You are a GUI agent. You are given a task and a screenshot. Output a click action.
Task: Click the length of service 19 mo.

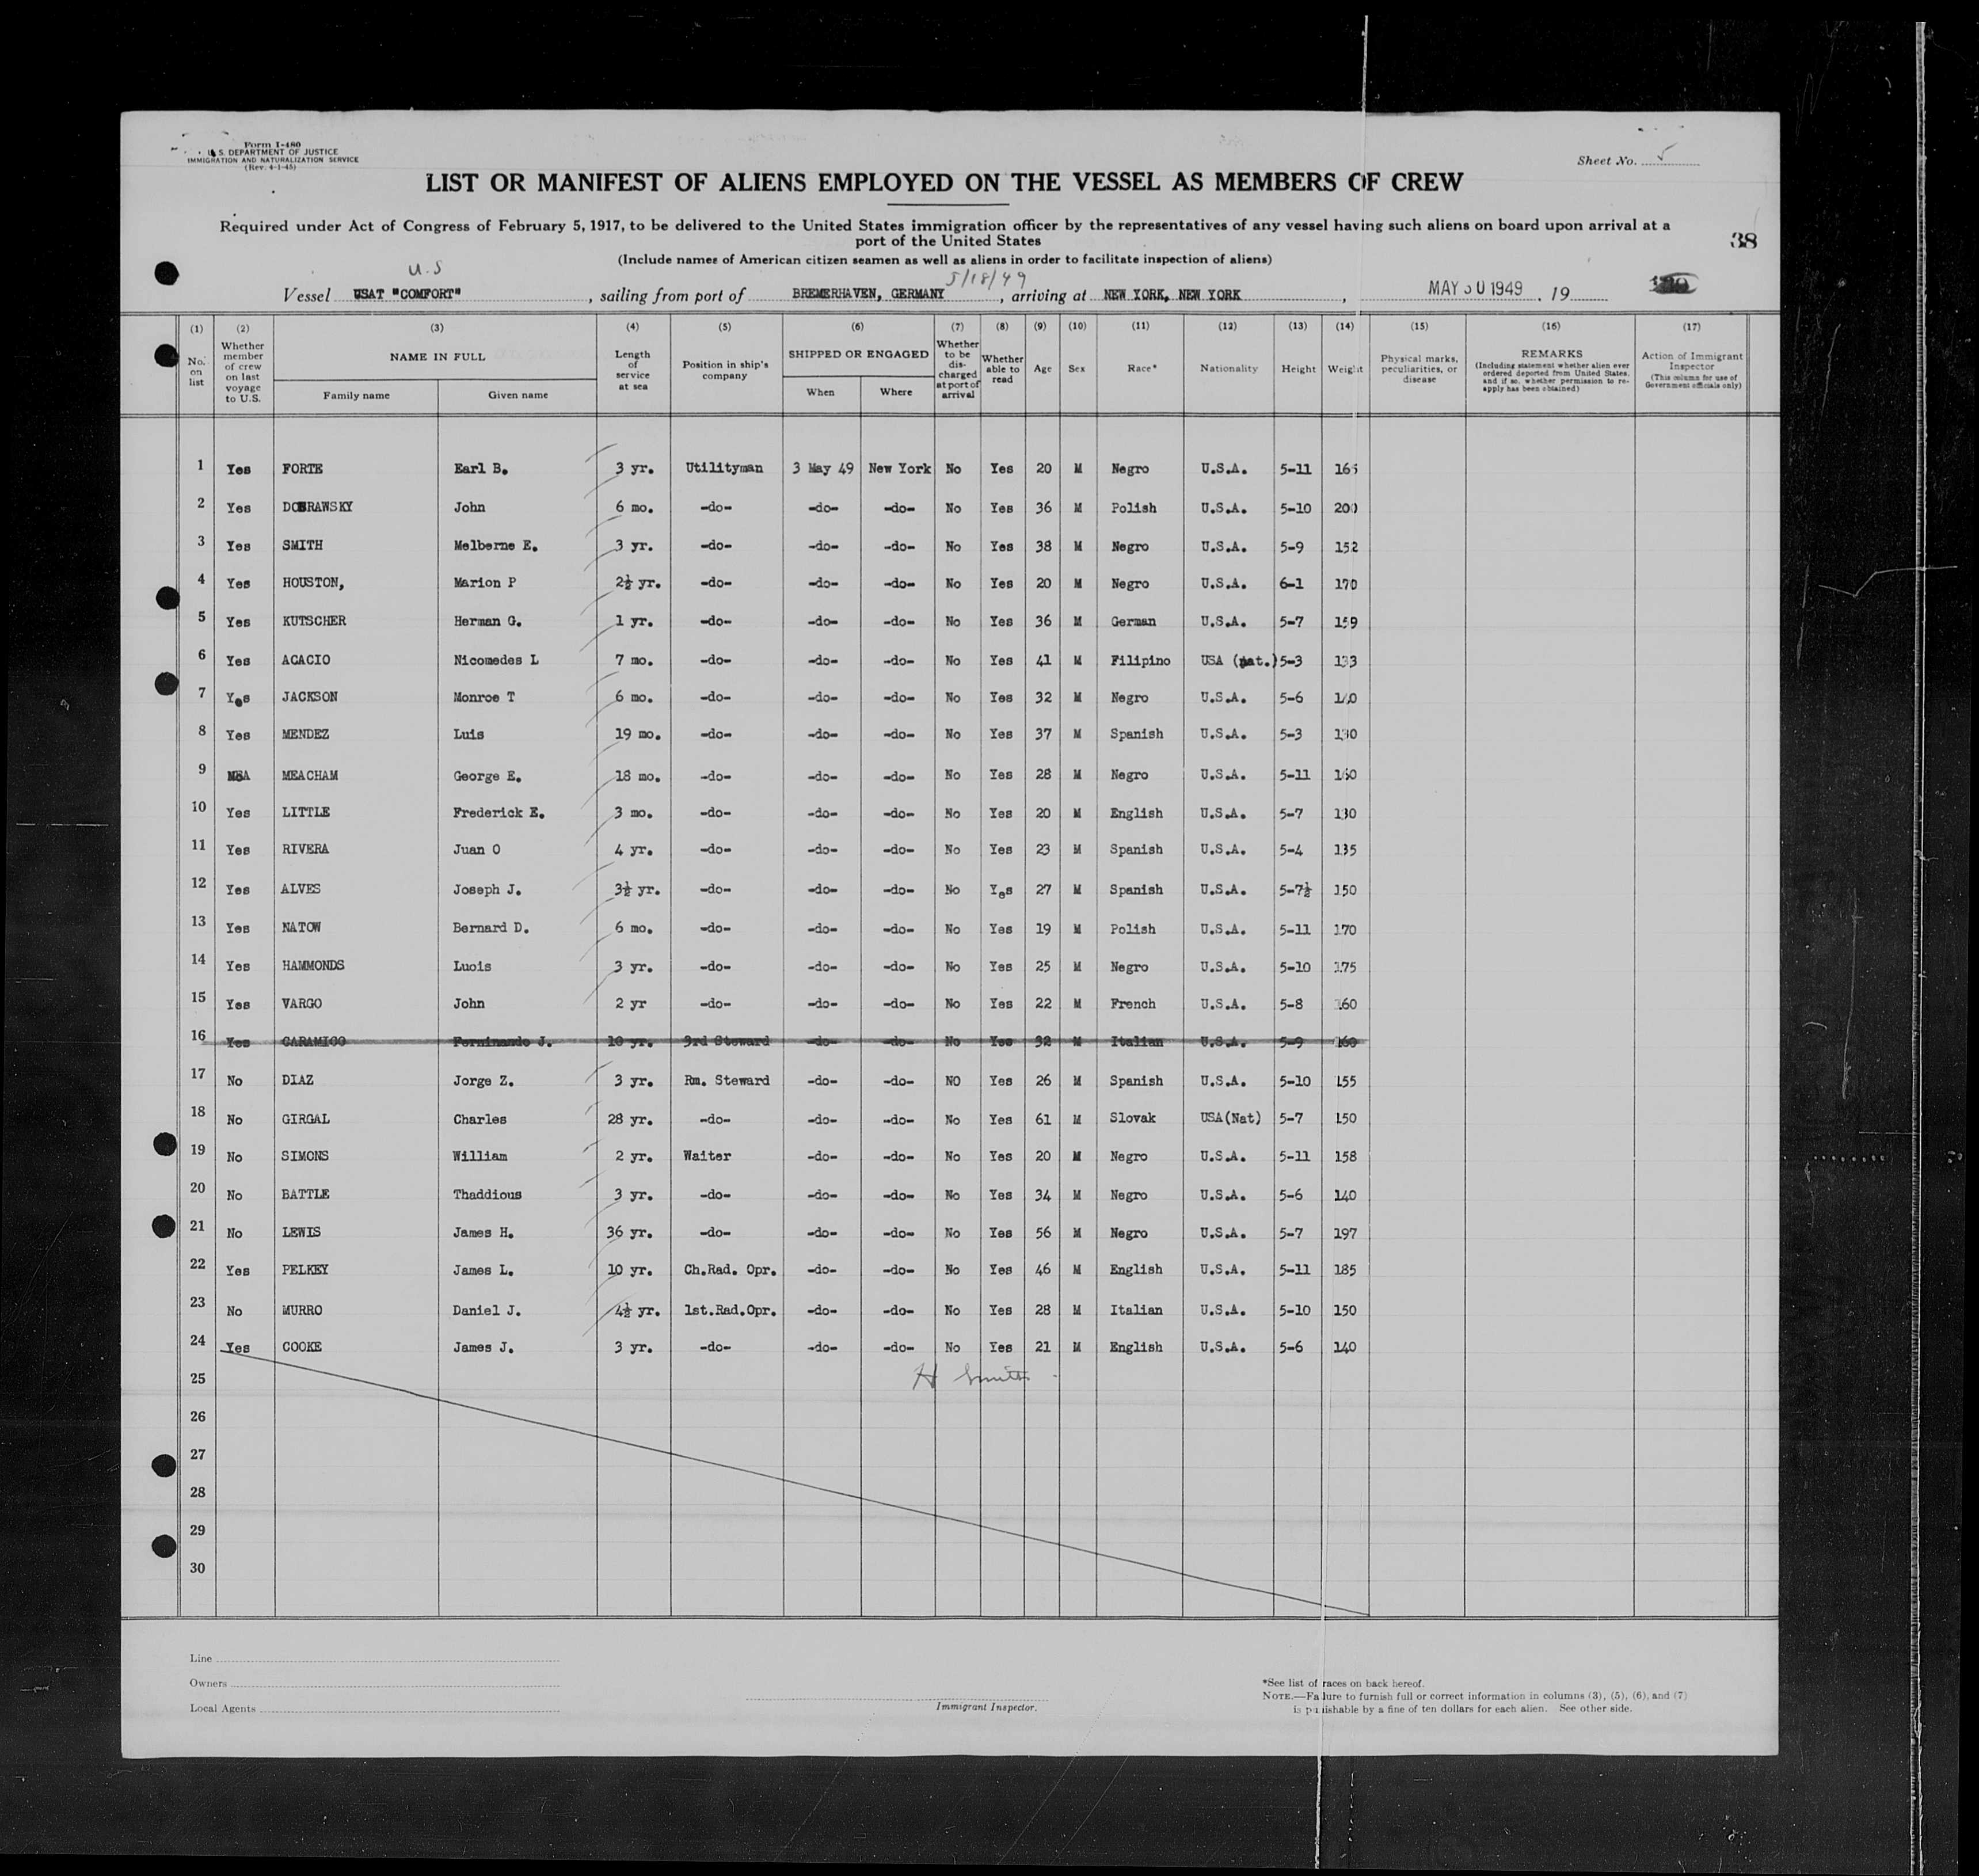(638, 734)
